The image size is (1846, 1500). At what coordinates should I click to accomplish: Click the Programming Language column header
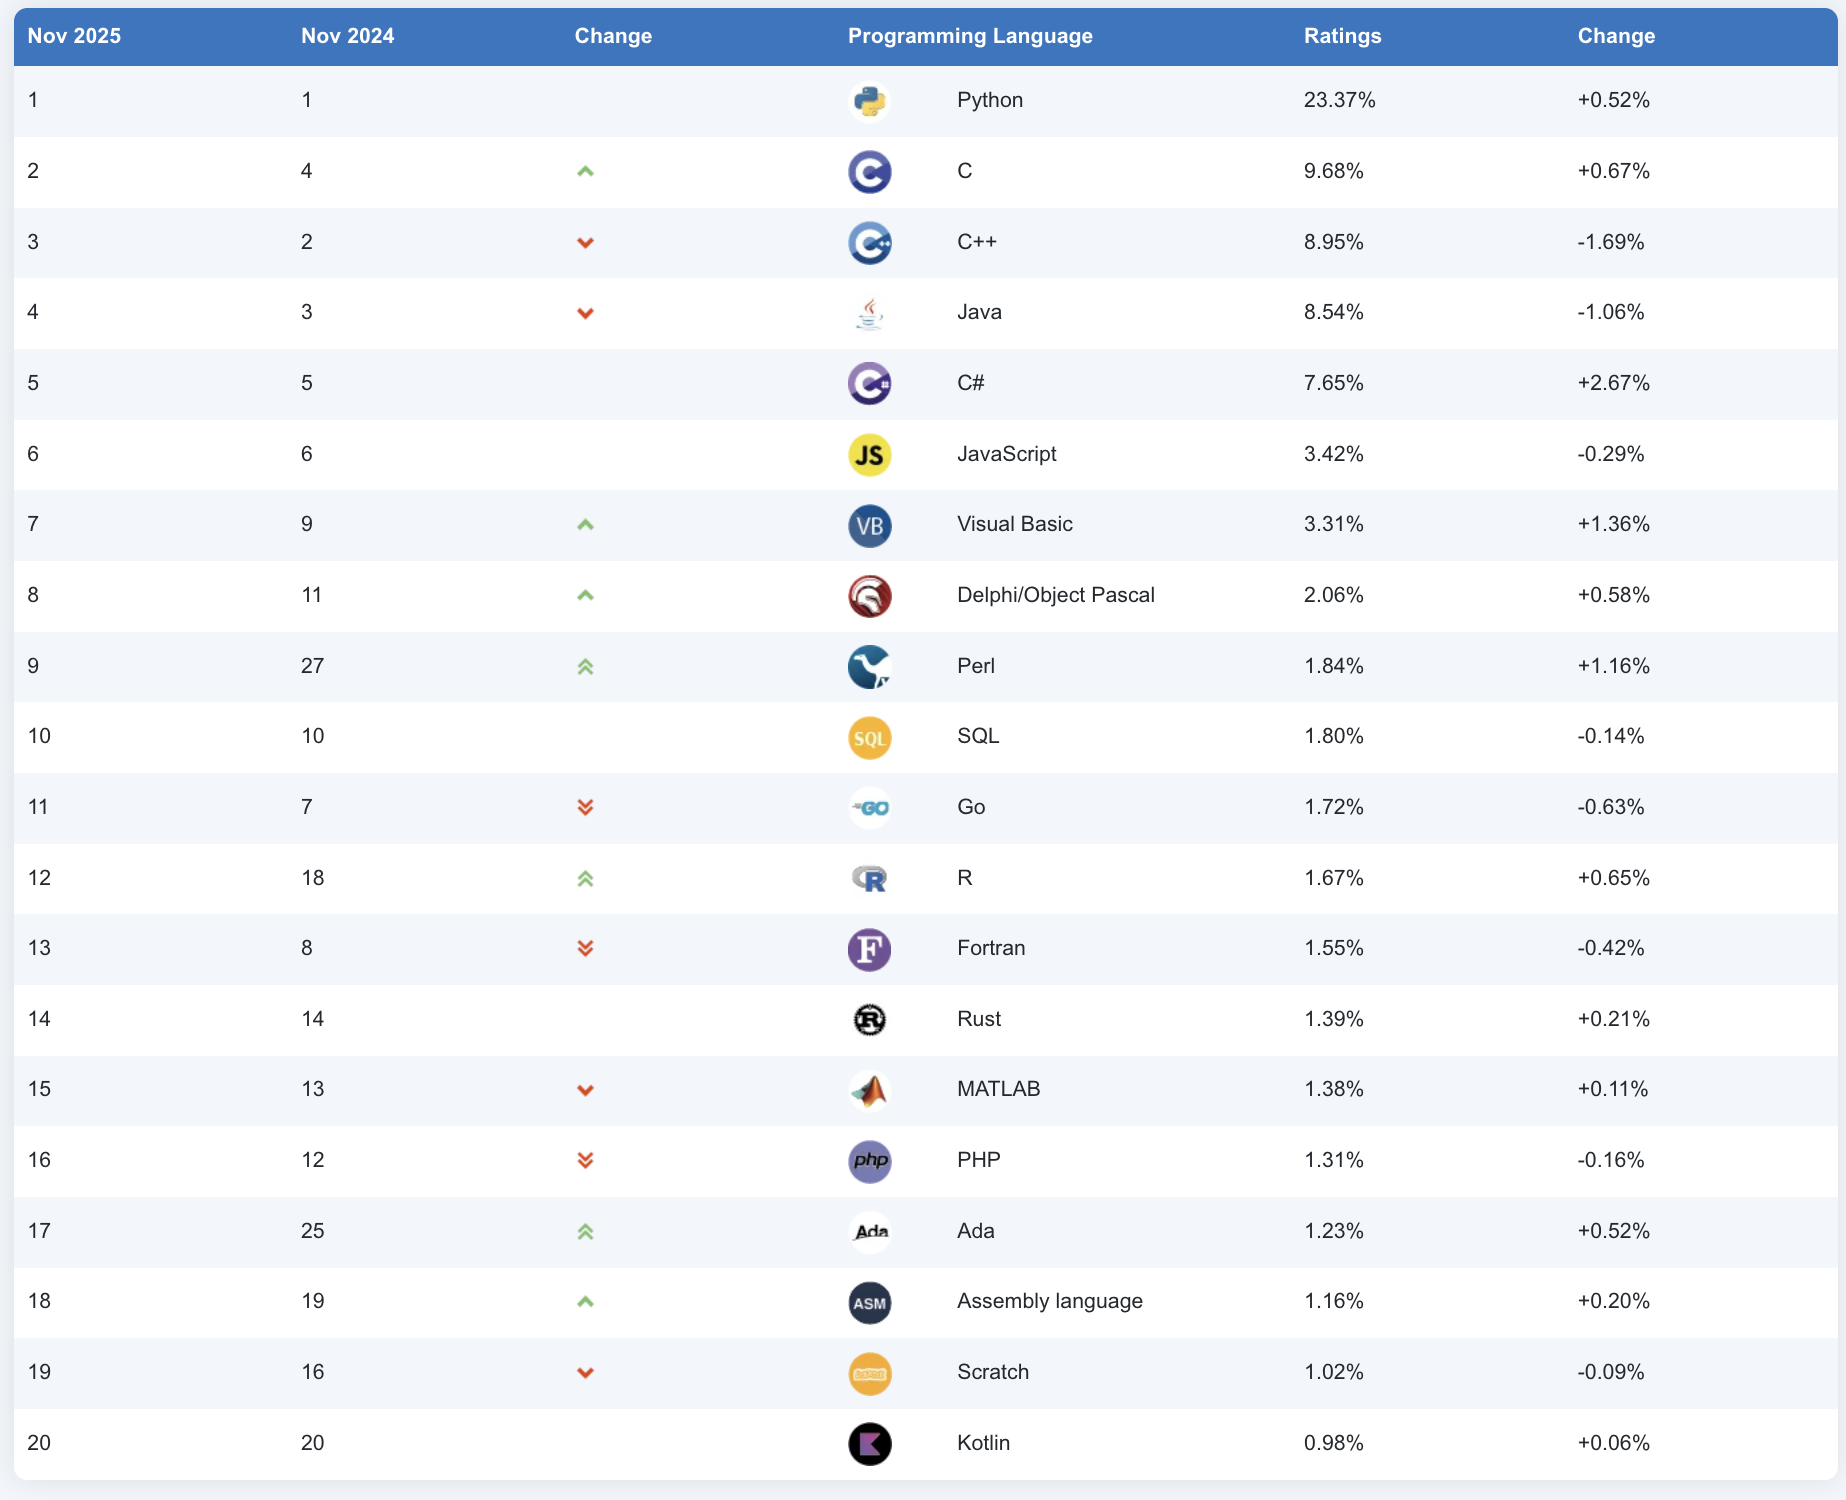[969, 36]
